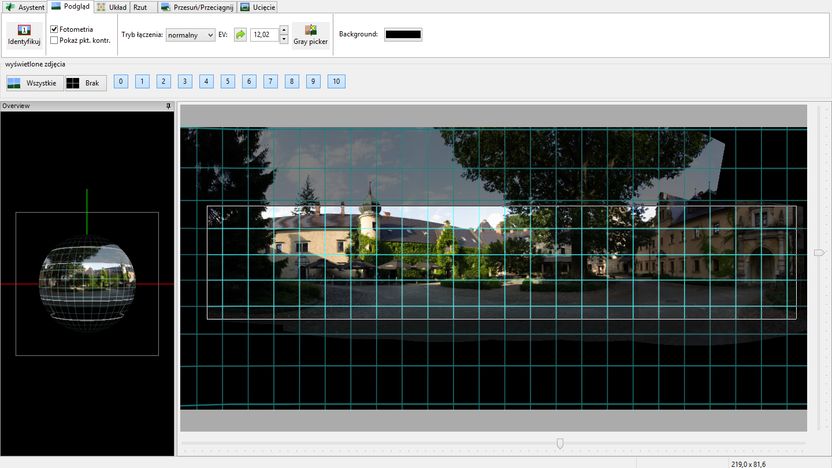Open the Asystent tab

coord(24,7)
